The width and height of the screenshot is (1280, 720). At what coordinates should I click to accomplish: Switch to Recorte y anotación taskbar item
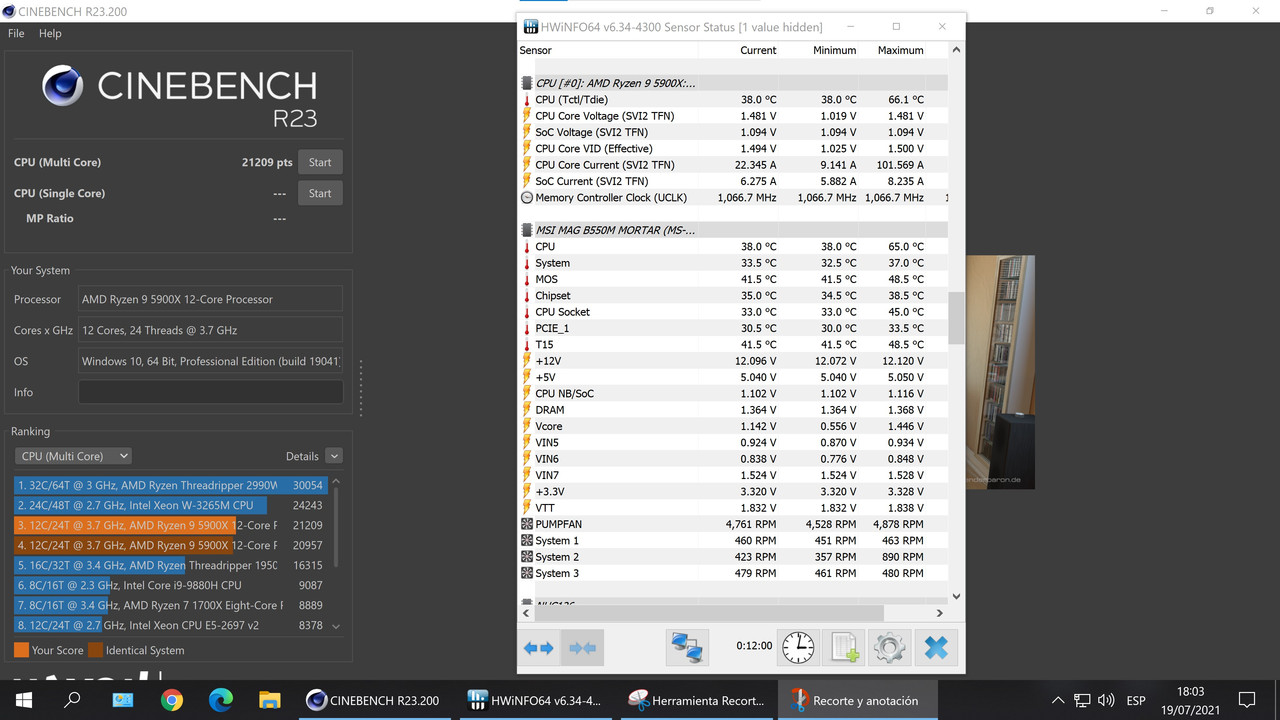pos(859,700)
